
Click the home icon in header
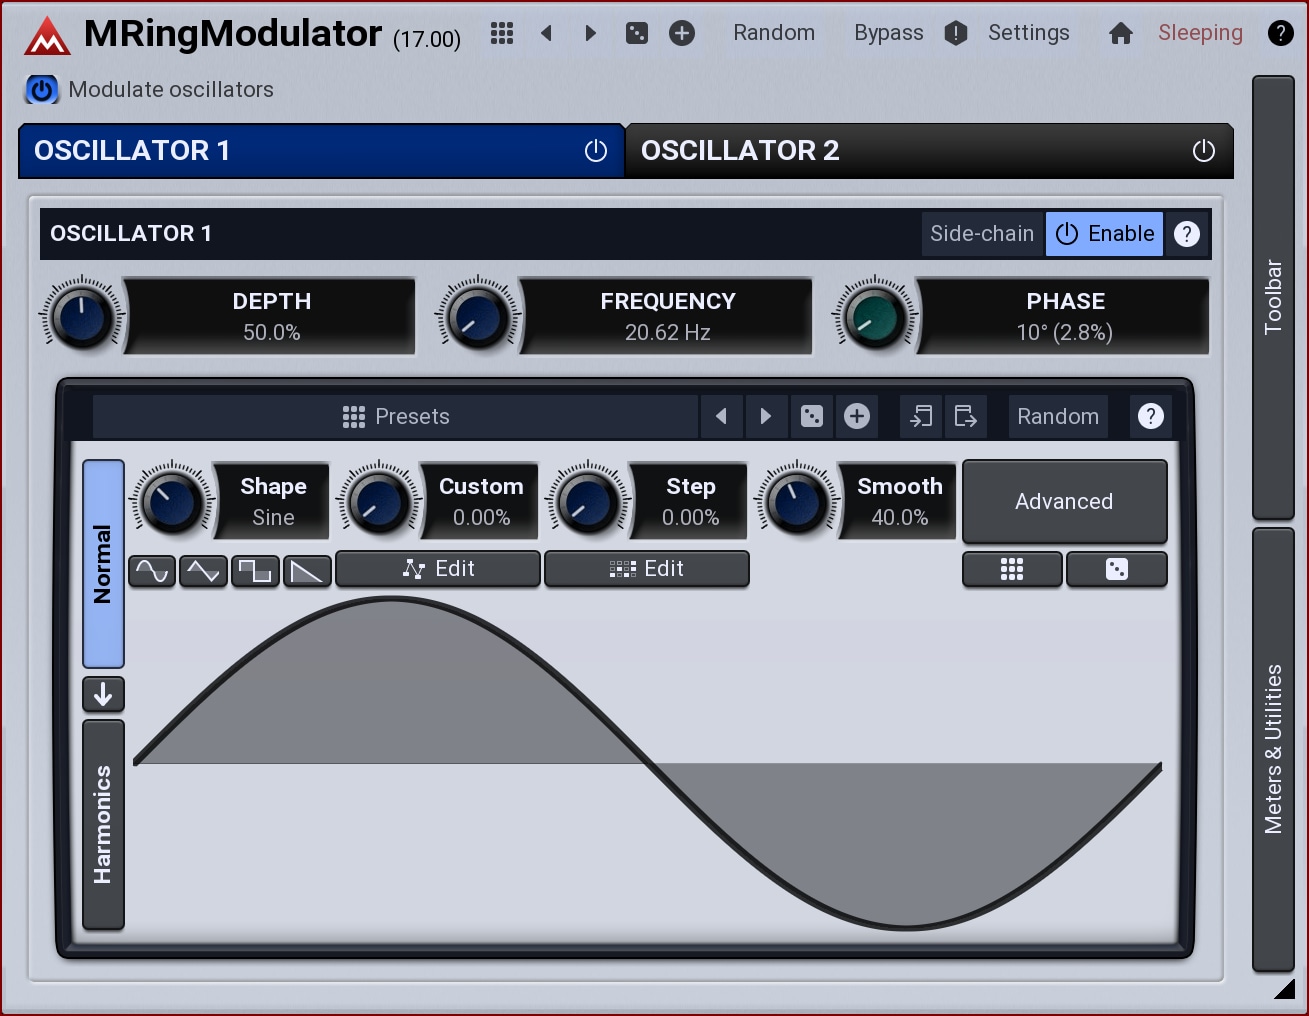pyautogui.click(x=1121, y=34)
